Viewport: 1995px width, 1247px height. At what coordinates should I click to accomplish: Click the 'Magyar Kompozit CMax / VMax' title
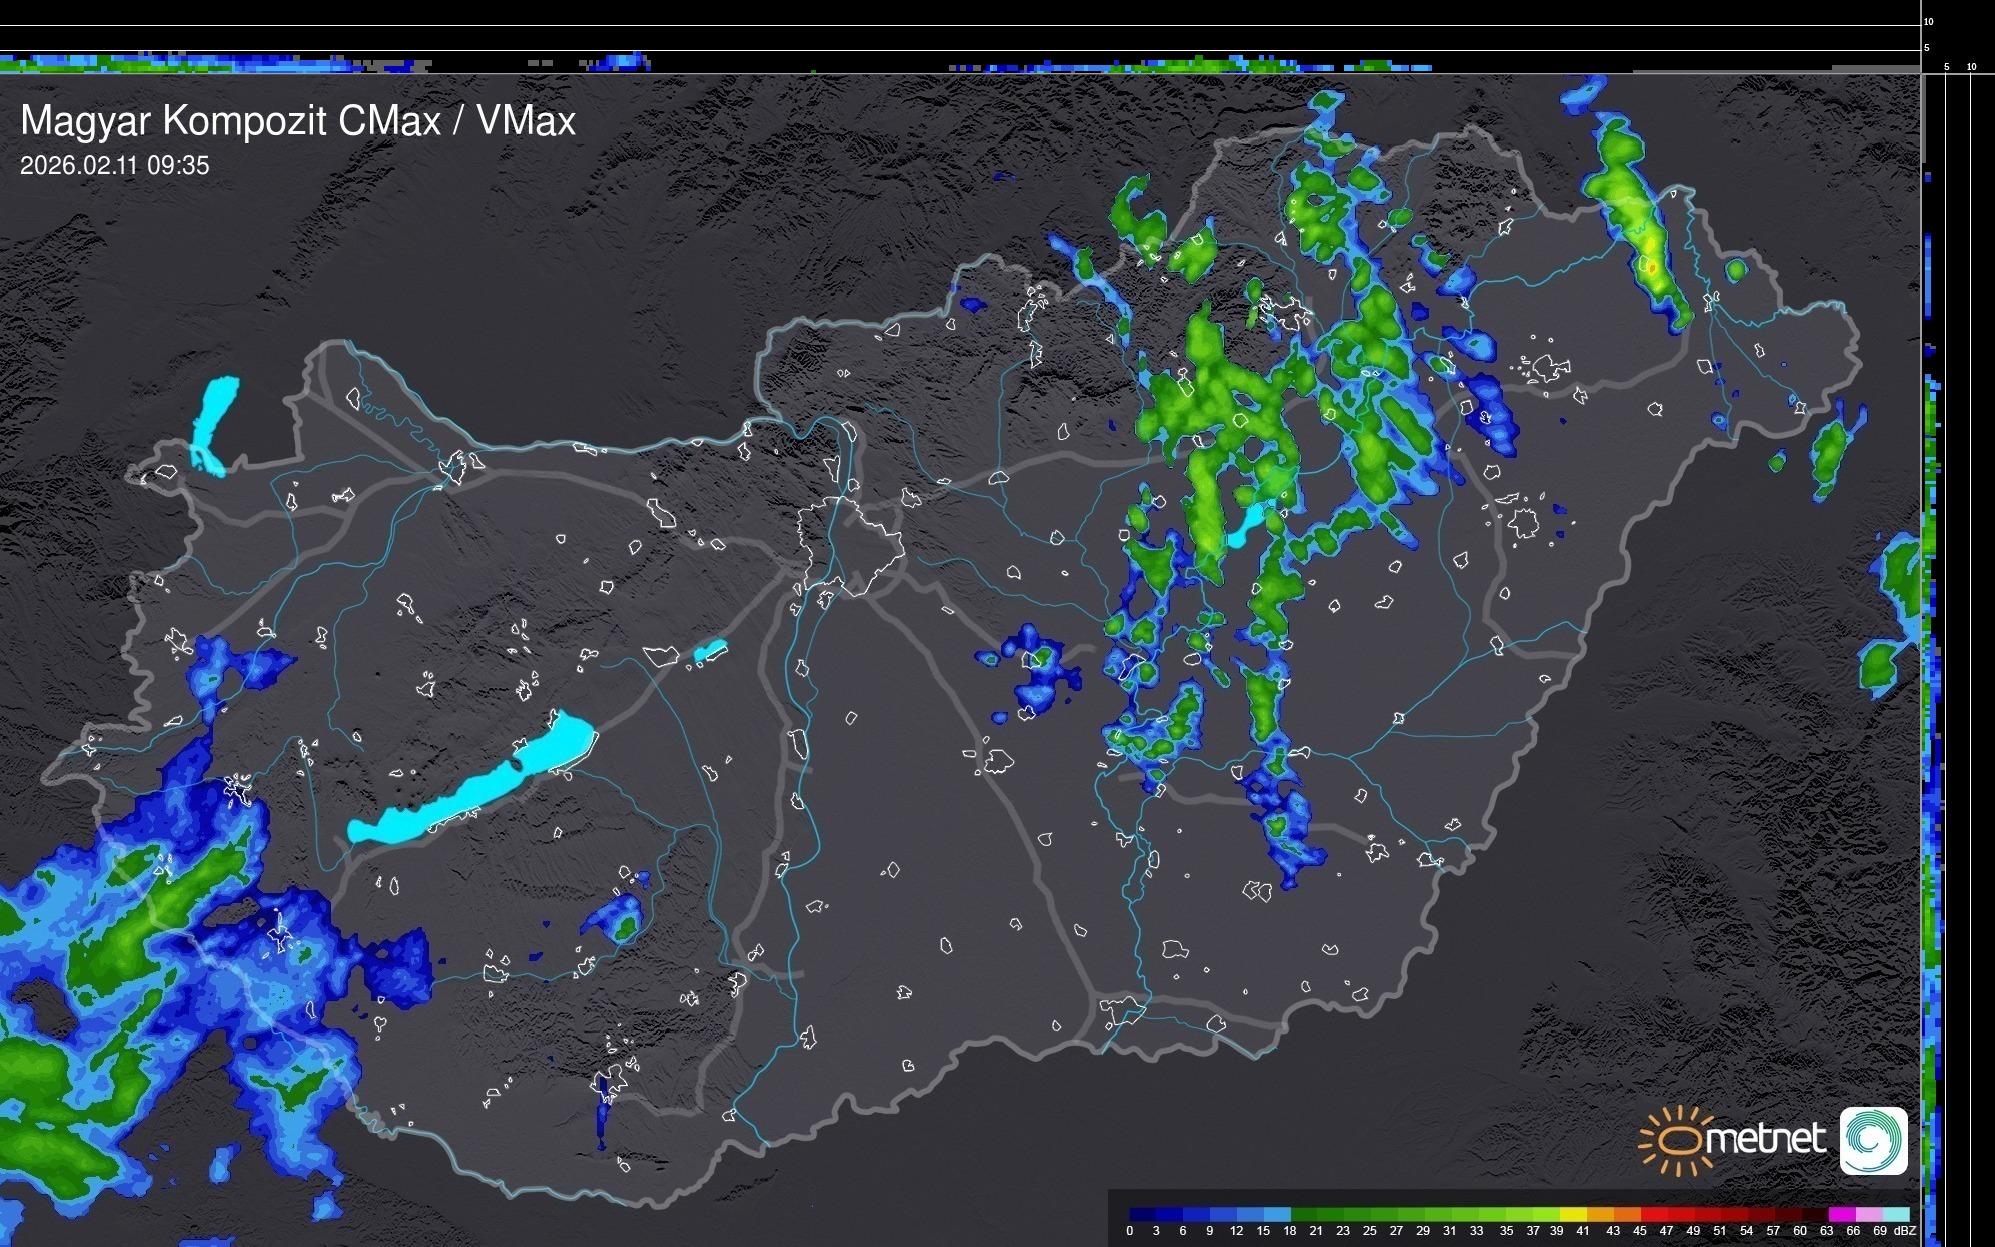point(298,121)
